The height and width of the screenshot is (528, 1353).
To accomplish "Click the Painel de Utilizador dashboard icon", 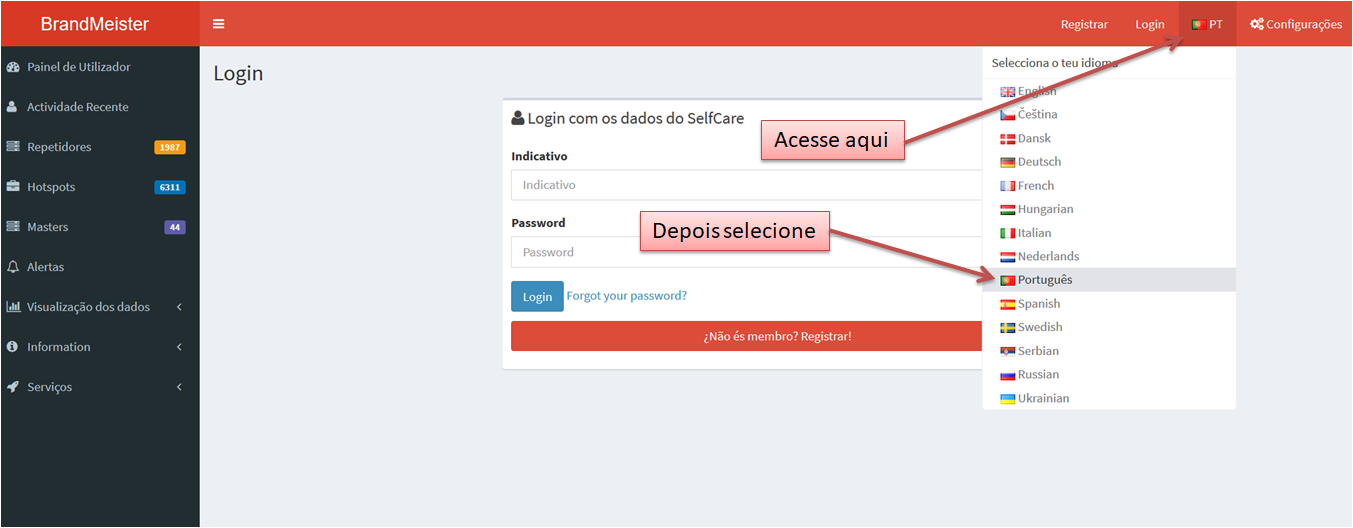I will tap(13, 67).
